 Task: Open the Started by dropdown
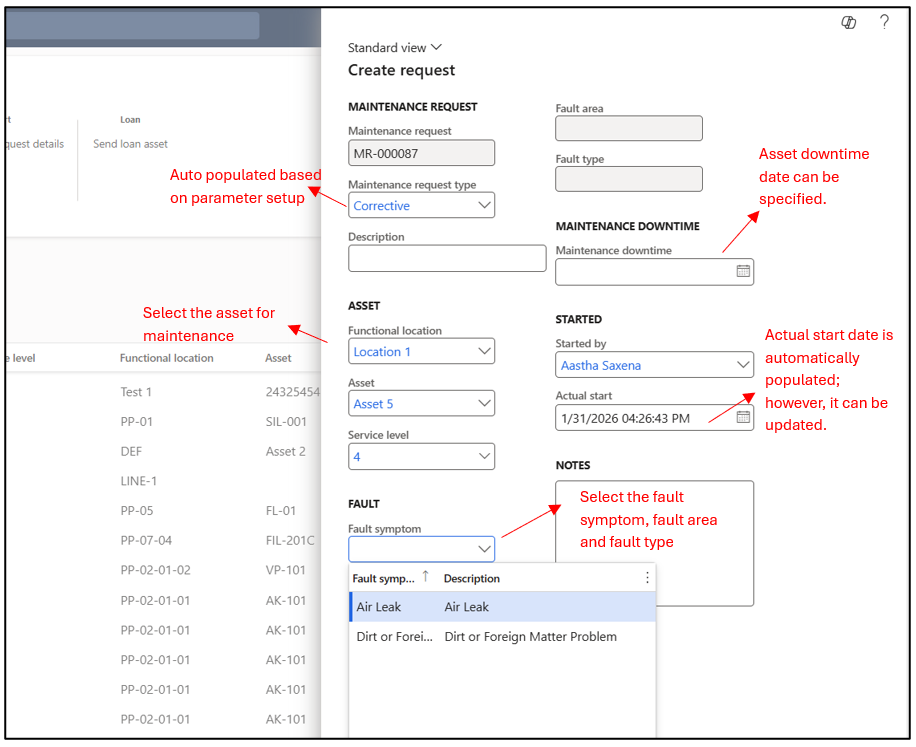[742, 365]
